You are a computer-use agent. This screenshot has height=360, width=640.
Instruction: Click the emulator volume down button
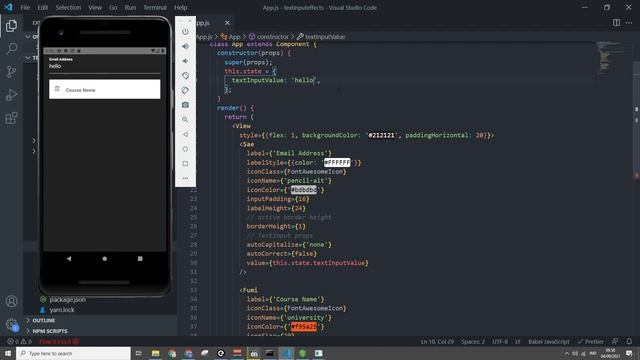[x=185, y=61]
